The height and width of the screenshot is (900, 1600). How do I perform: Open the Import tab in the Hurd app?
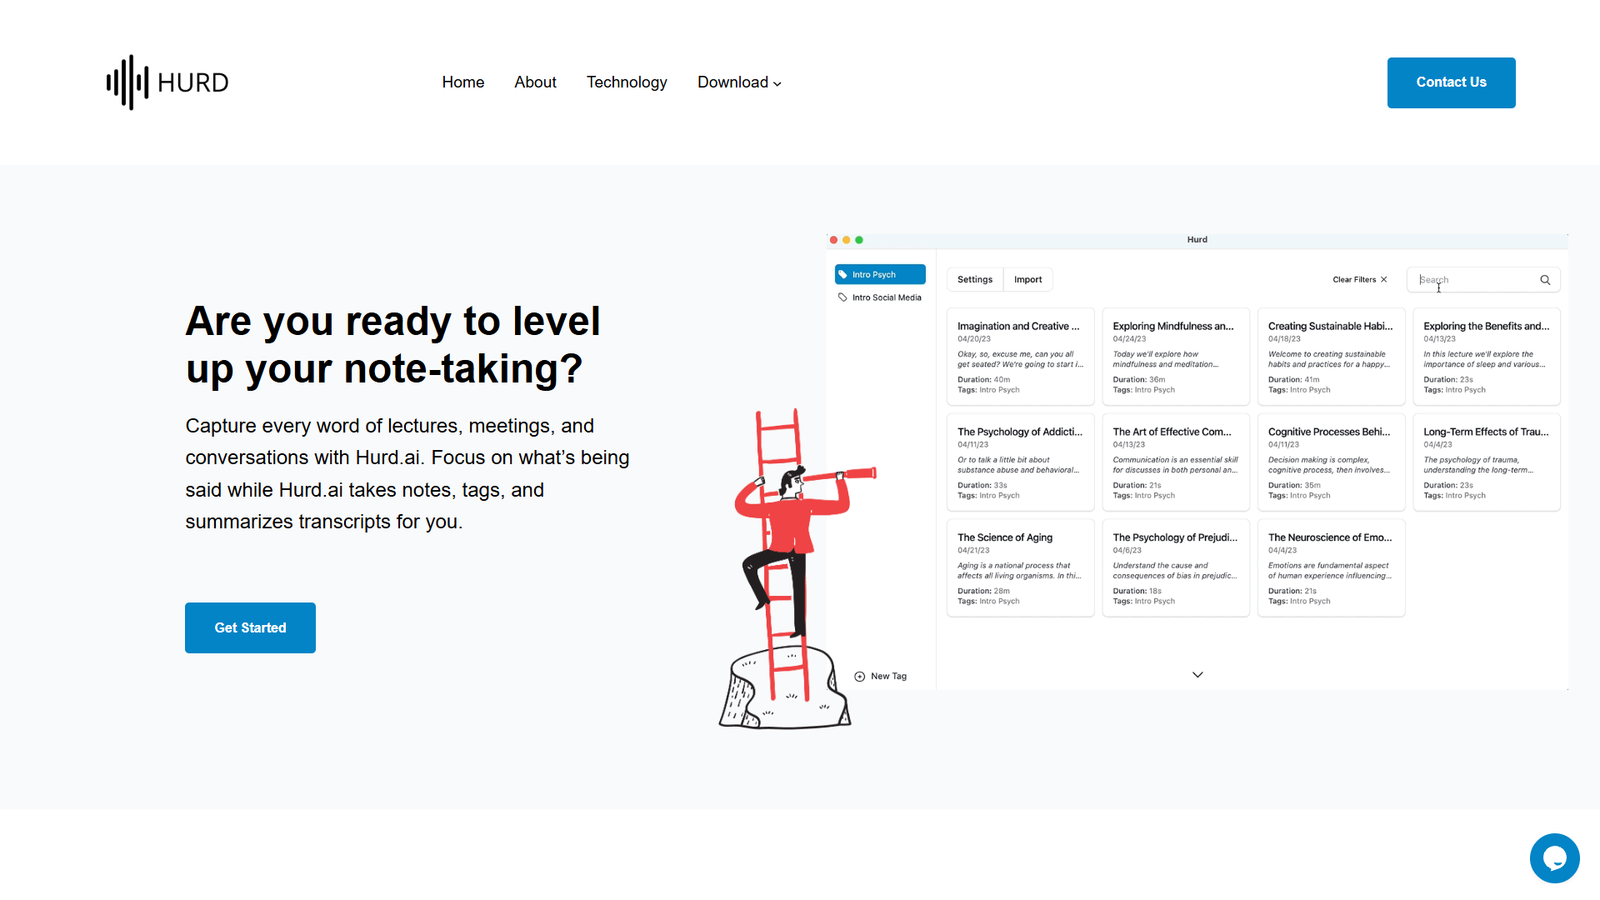1028,280
